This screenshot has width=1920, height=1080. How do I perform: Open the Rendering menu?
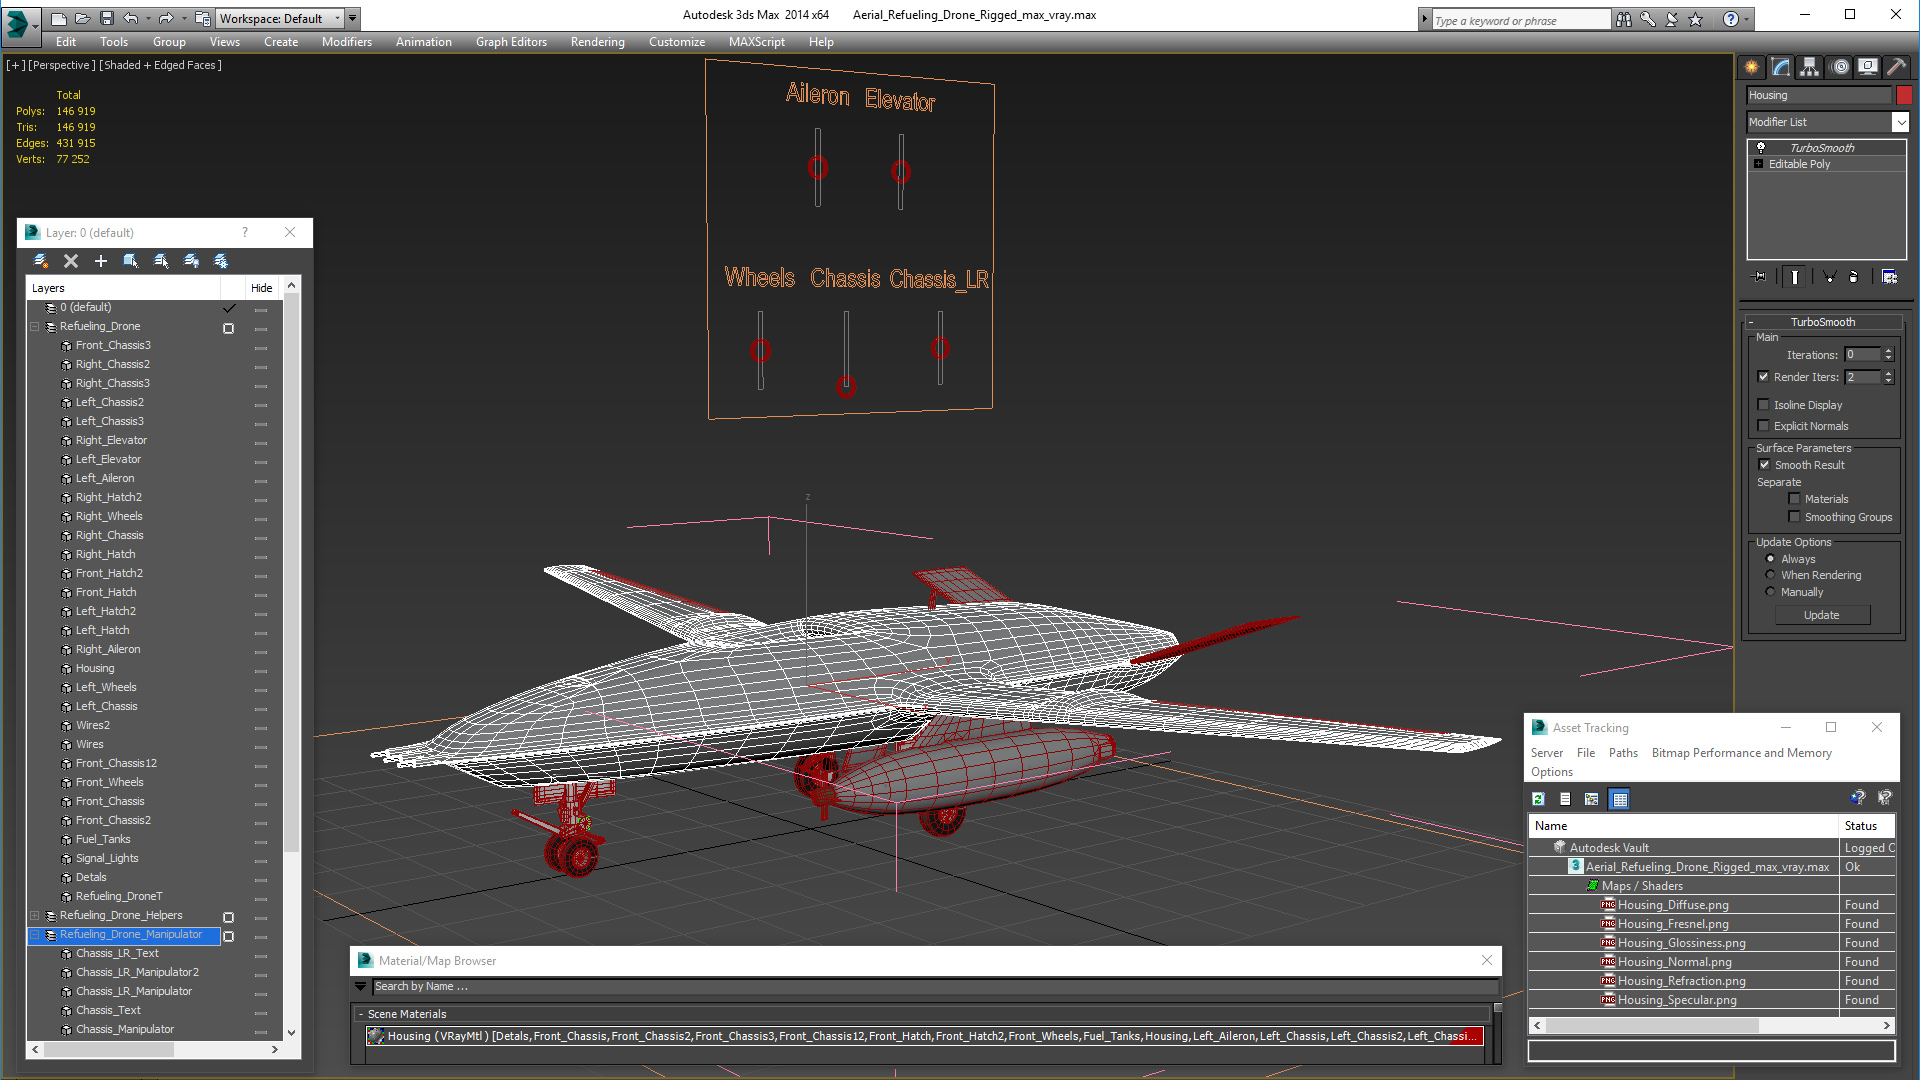pos(597,42)
